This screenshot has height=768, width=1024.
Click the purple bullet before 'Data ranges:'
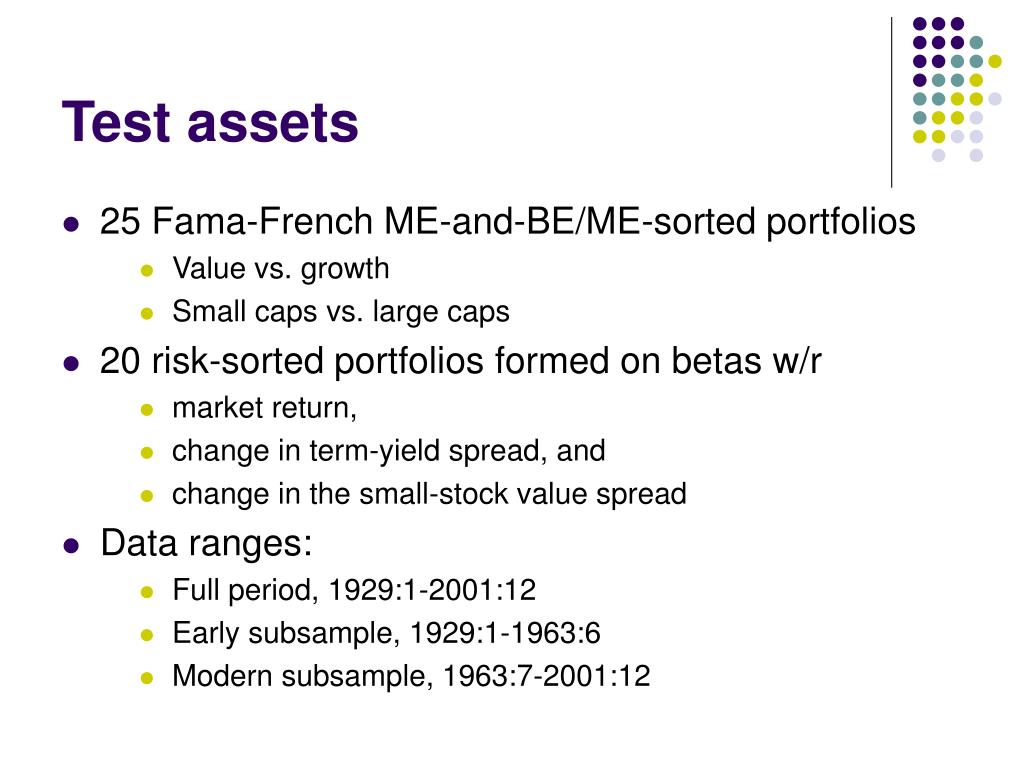[x=71, y=545]
